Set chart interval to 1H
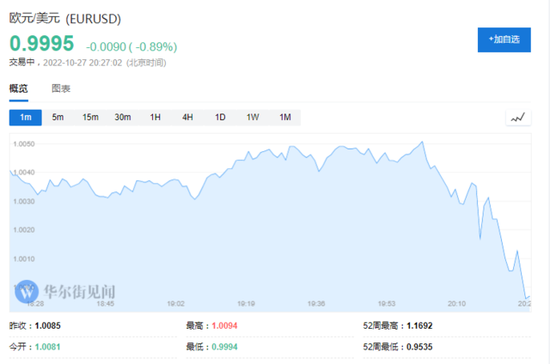The height and width of the screenshot is (364, 550). pos(155,117)
